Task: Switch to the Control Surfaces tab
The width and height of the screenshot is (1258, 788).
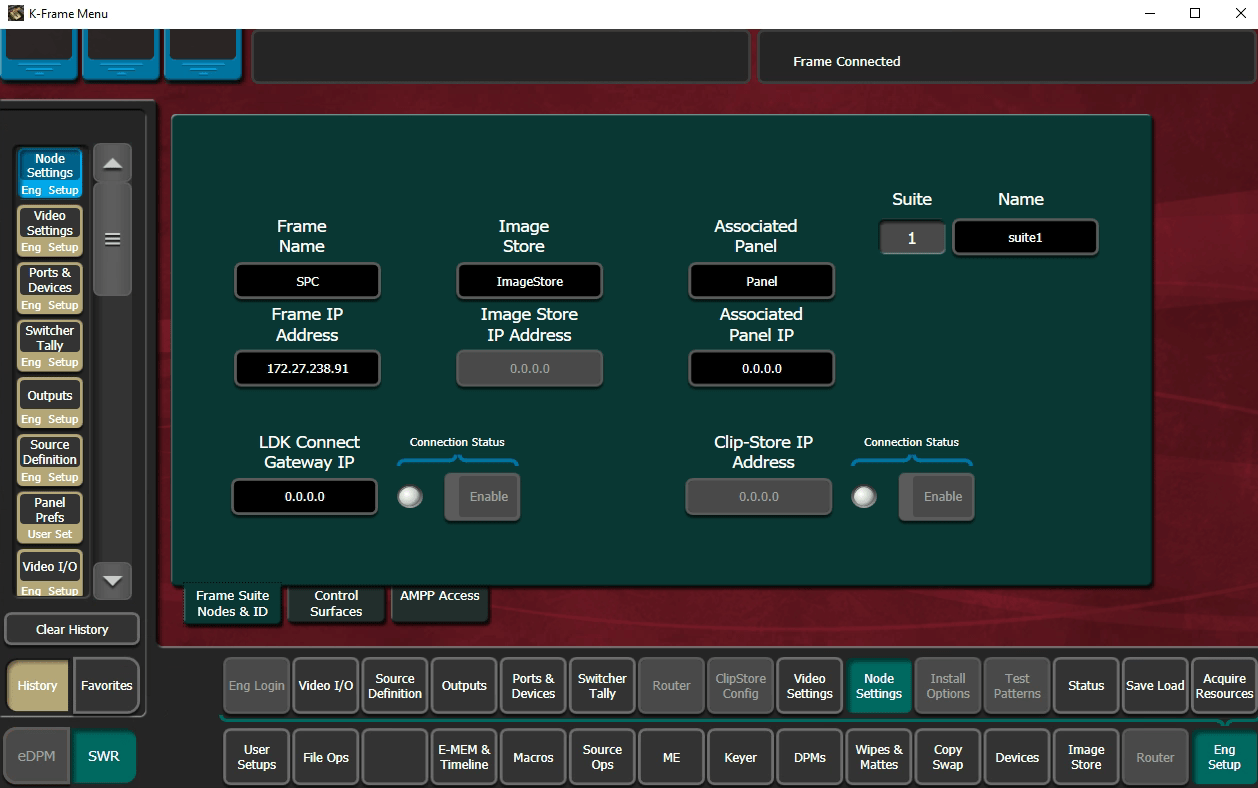Action: point(336,603)
